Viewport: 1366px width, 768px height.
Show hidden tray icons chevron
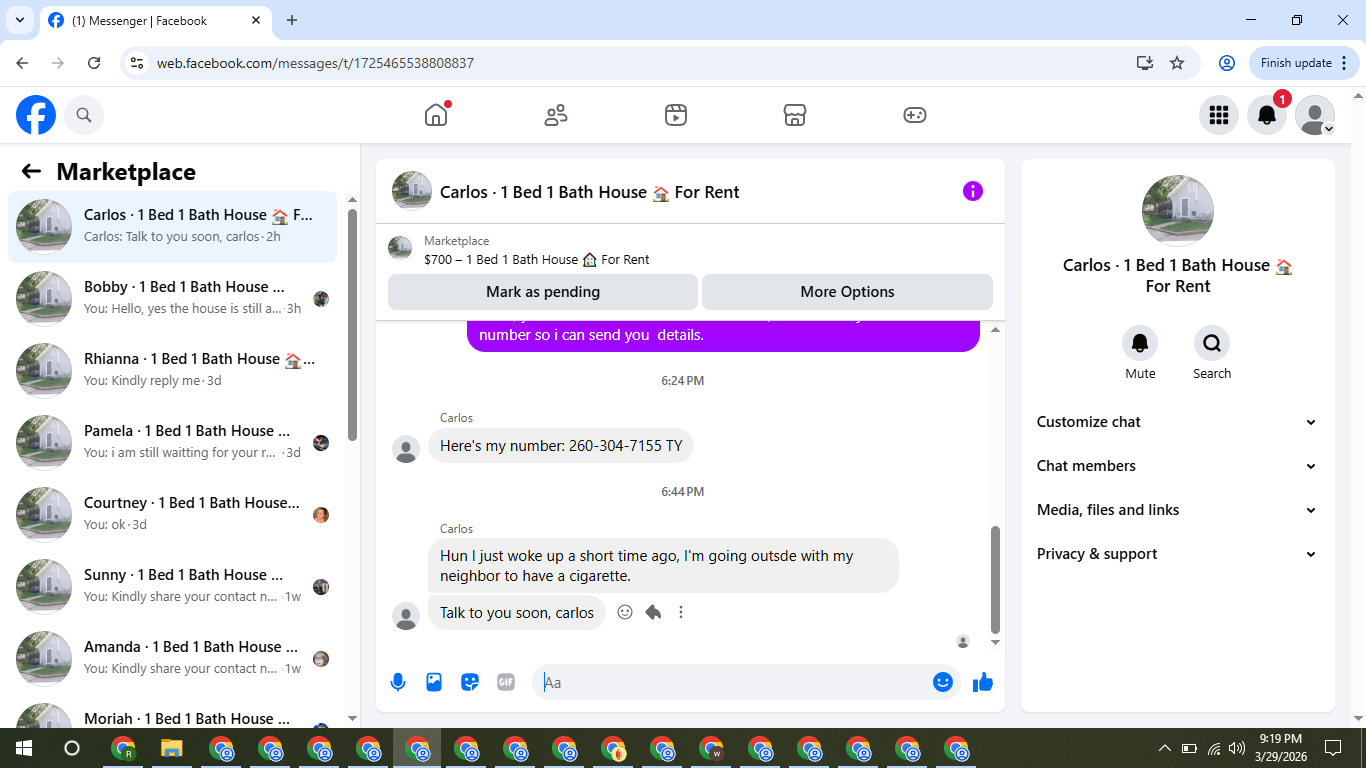[x=1164, y=748]
